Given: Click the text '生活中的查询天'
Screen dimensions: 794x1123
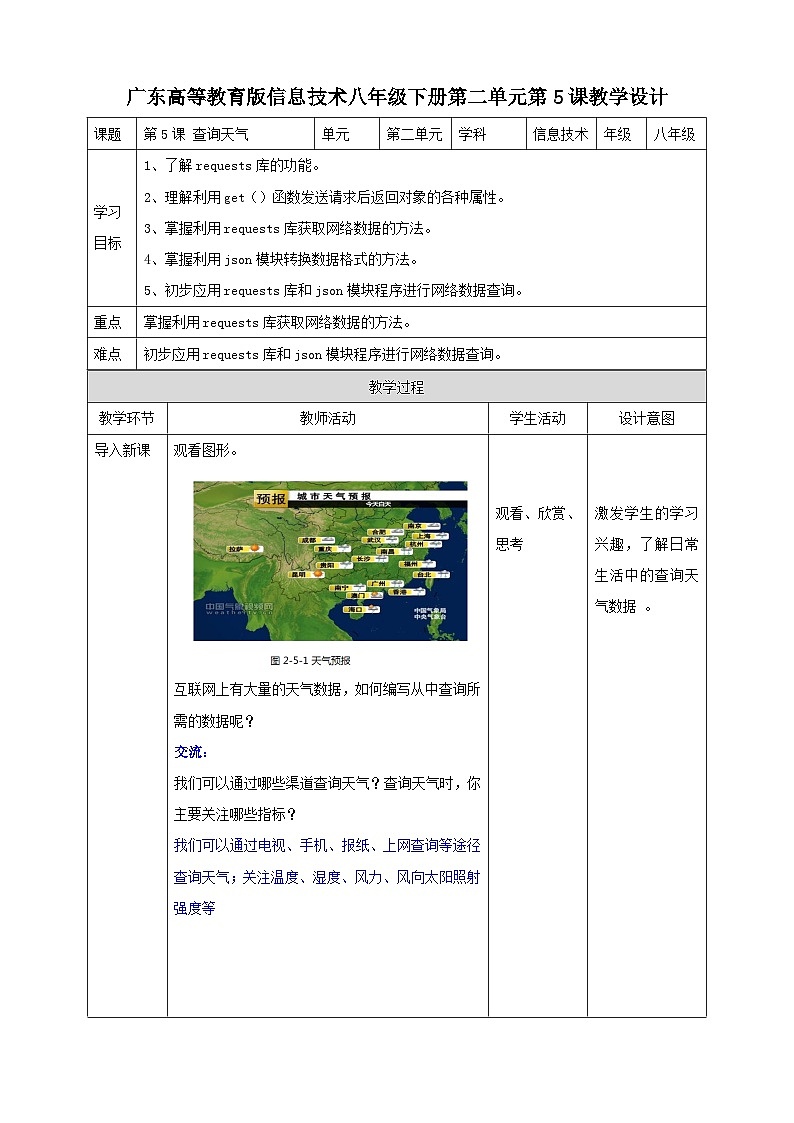Looking at the screenshot, I should [x=647, y=575].
